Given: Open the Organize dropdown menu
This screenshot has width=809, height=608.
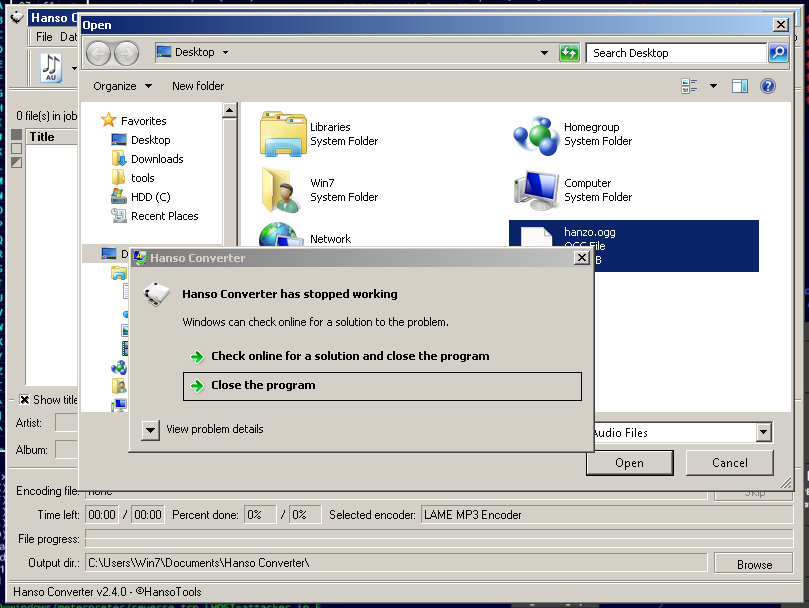Looking at the screenshot, I should [x=123, y=86].
